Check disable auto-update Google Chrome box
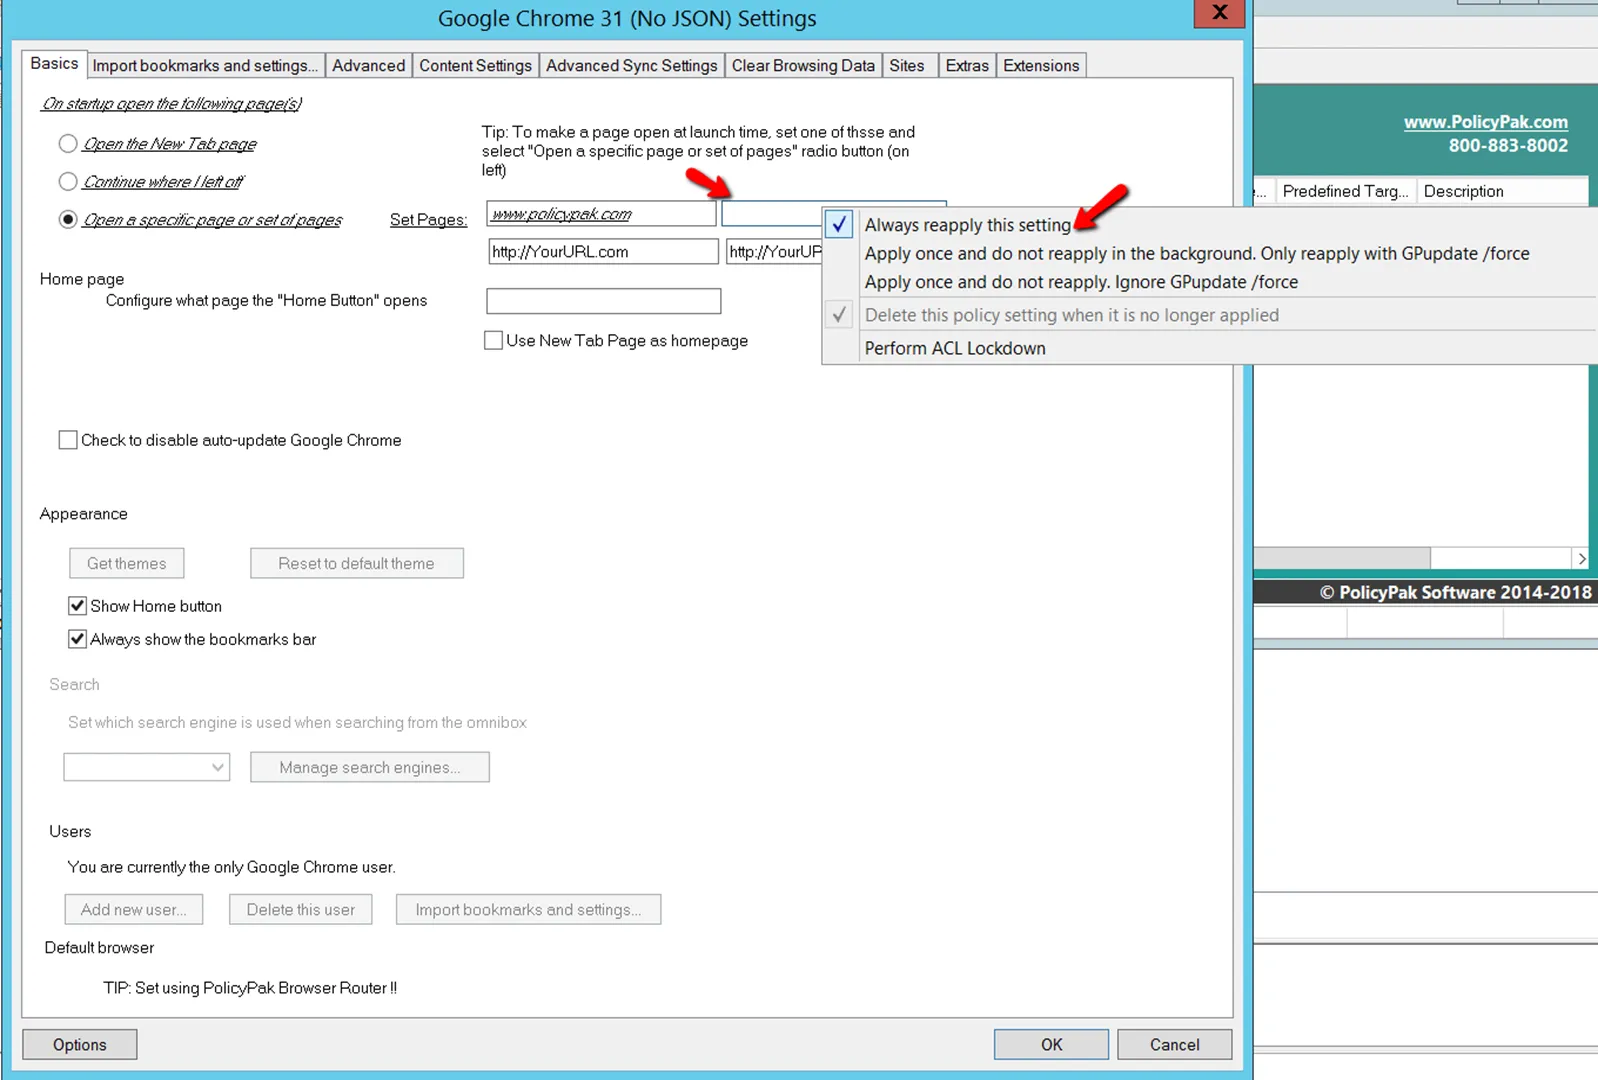Screen dimensions: 1598x1080 click(x=68, y=440)
